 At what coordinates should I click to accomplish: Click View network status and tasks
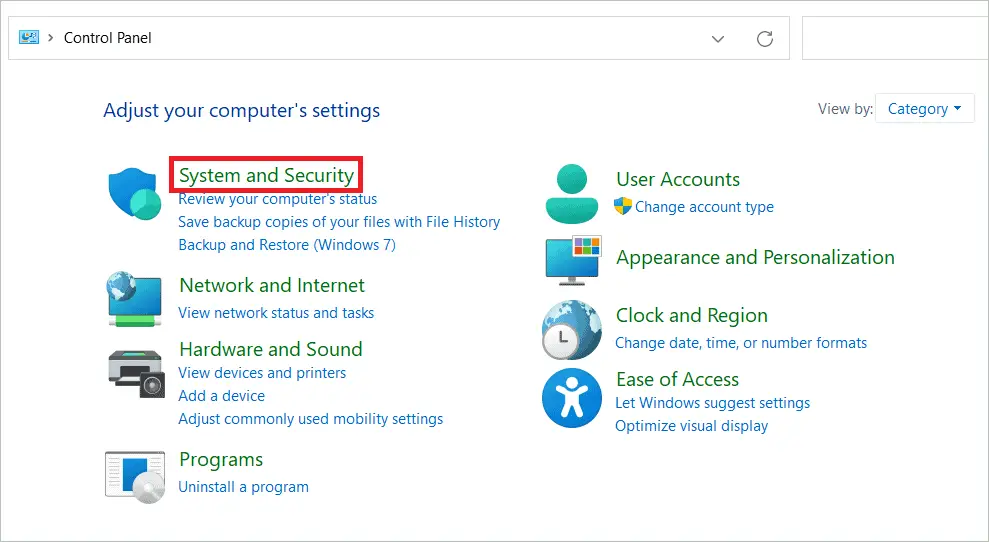276,312
